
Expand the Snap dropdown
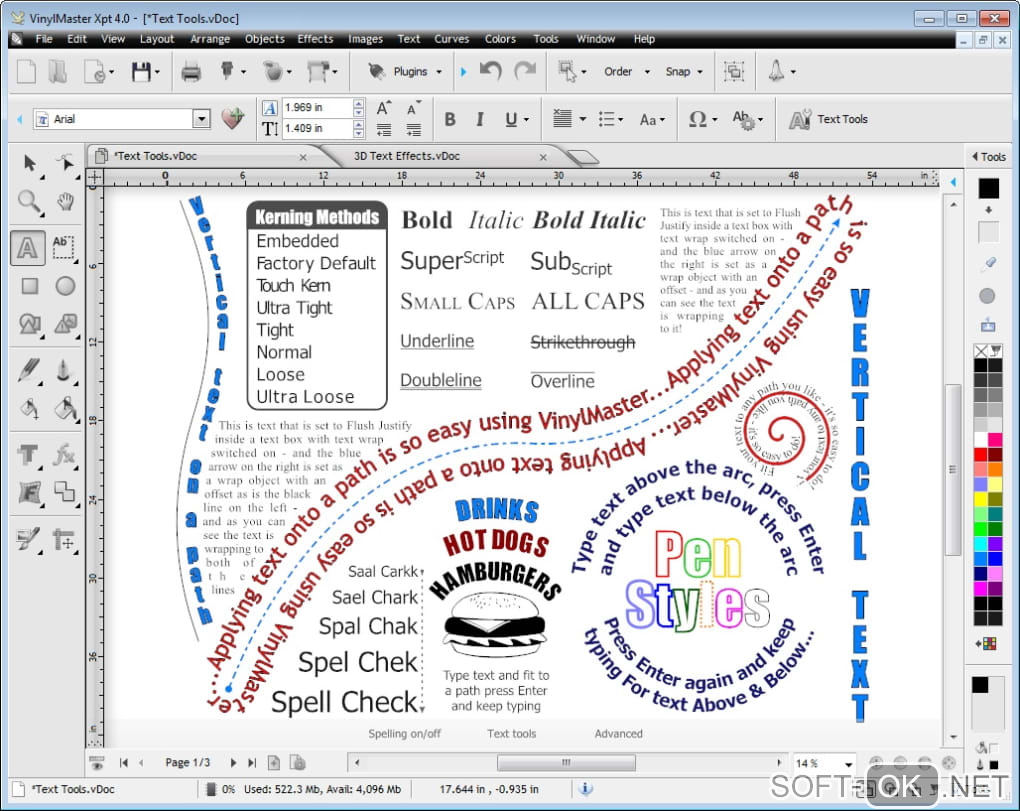point(700,72)
